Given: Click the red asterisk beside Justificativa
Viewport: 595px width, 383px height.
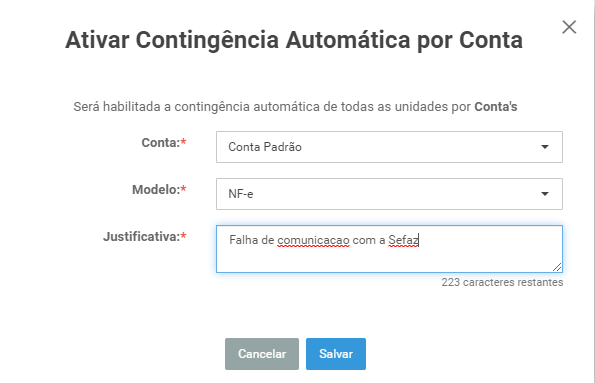Looking at the screenshot, I should 183,235.
